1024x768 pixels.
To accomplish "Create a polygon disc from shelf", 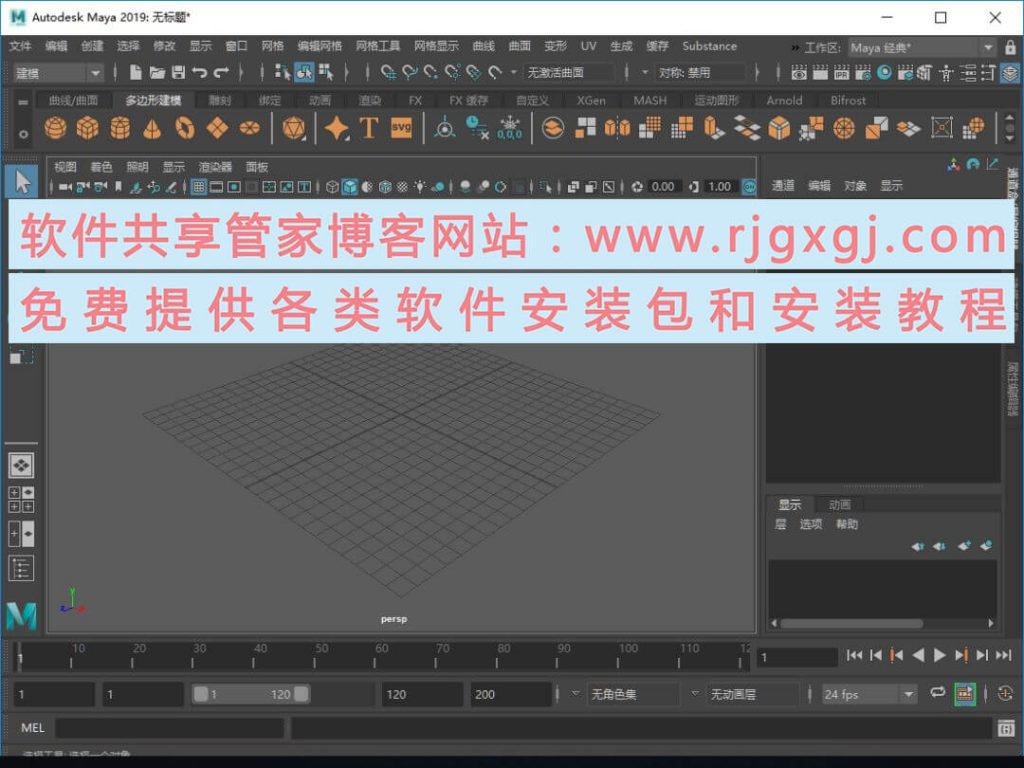I will [x=249, y=128].
